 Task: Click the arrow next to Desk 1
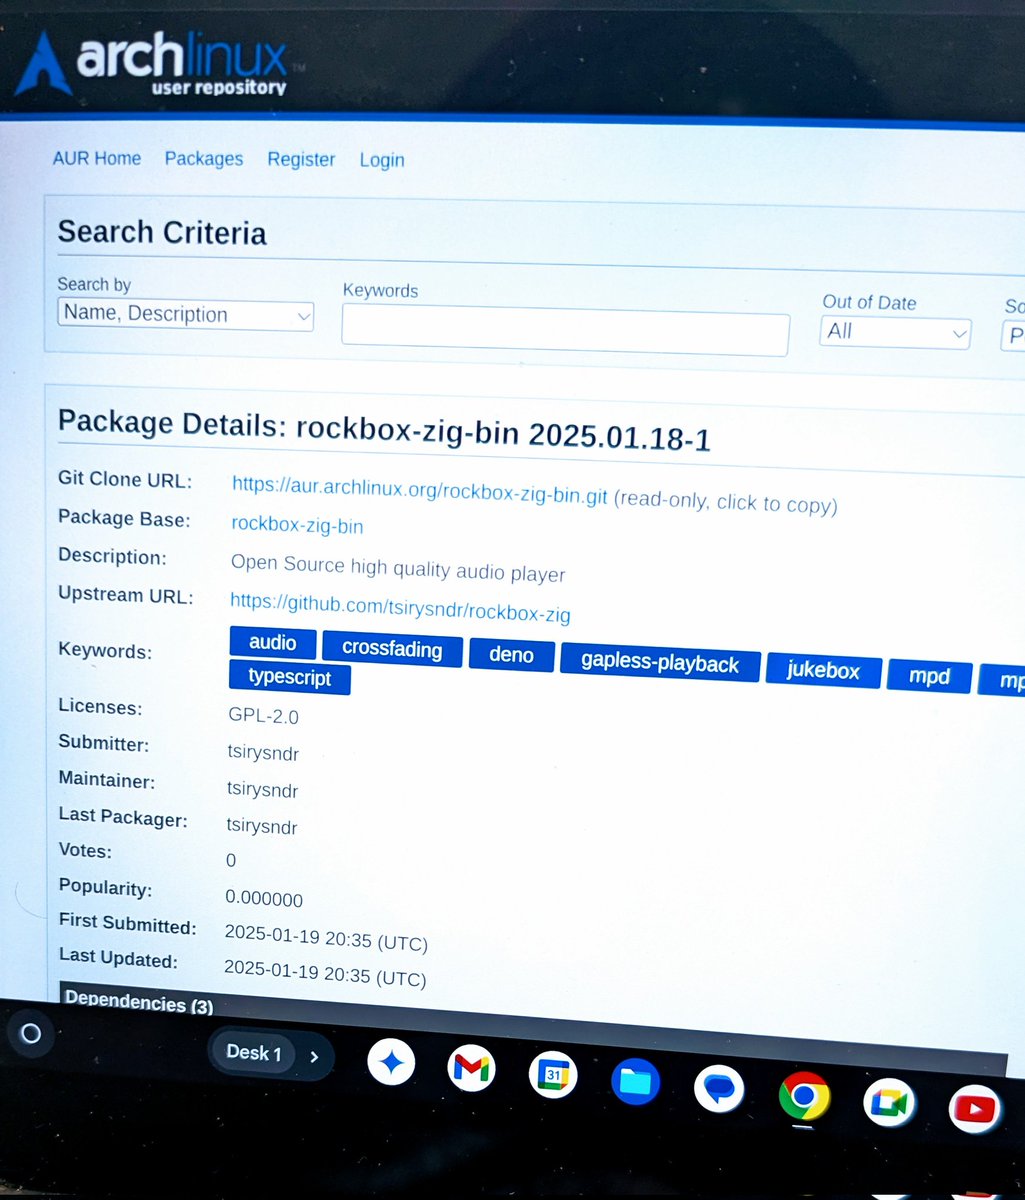tap(314, 1056)
